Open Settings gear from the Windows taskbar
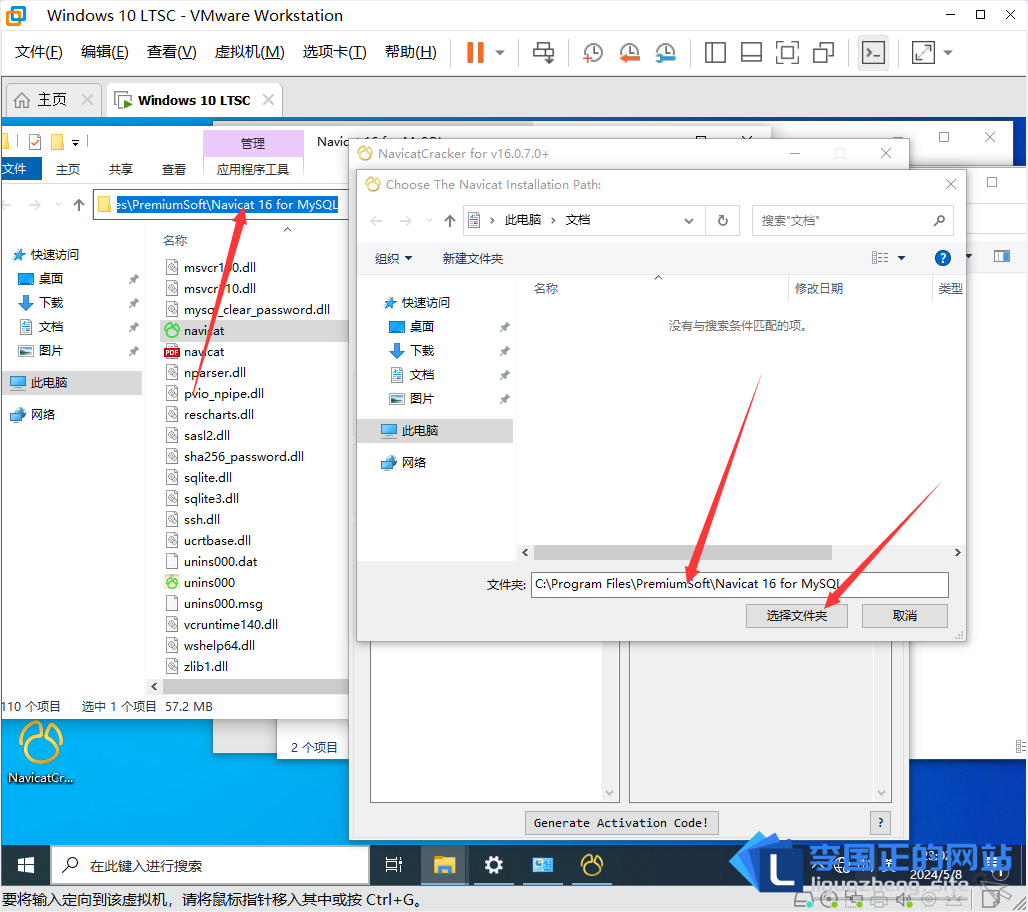Screen dimensions: 1028x912 [493, 865]
